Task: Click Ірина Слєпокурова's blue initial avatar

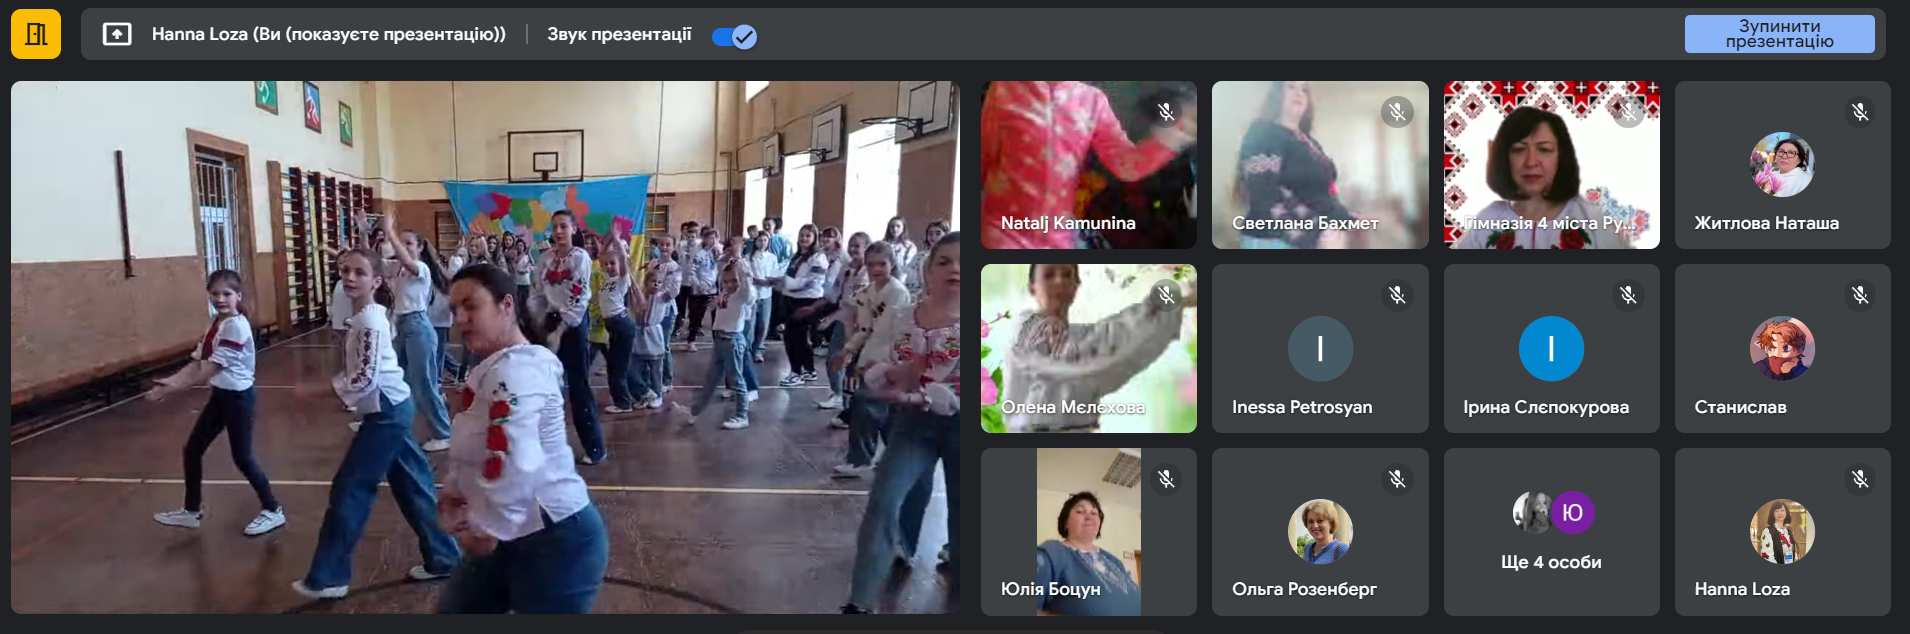Action: pos(1551,348)
